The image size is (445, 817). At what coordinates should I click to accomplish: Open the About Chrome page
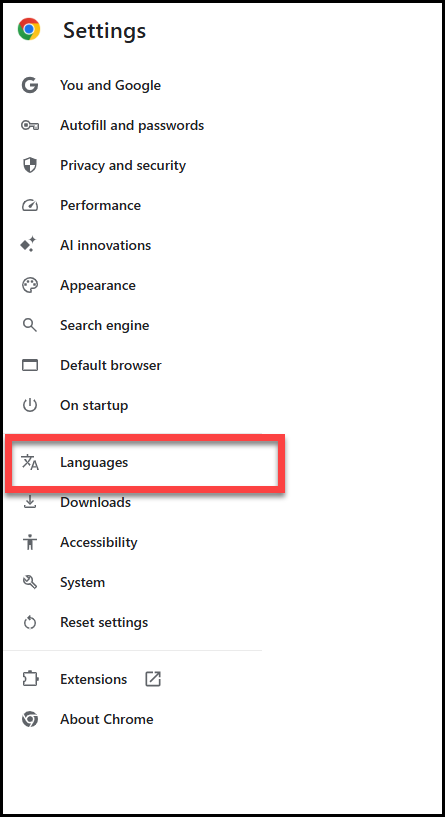pos(106,719)
